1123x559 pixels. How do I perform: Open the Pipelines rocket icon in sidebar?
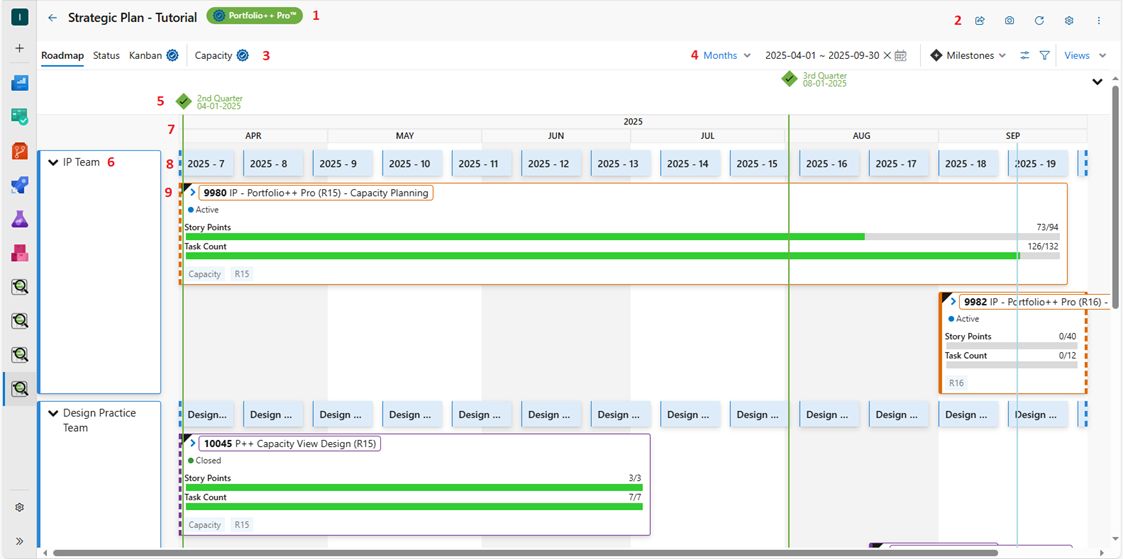pyautogui.click(x=19, y=185)
